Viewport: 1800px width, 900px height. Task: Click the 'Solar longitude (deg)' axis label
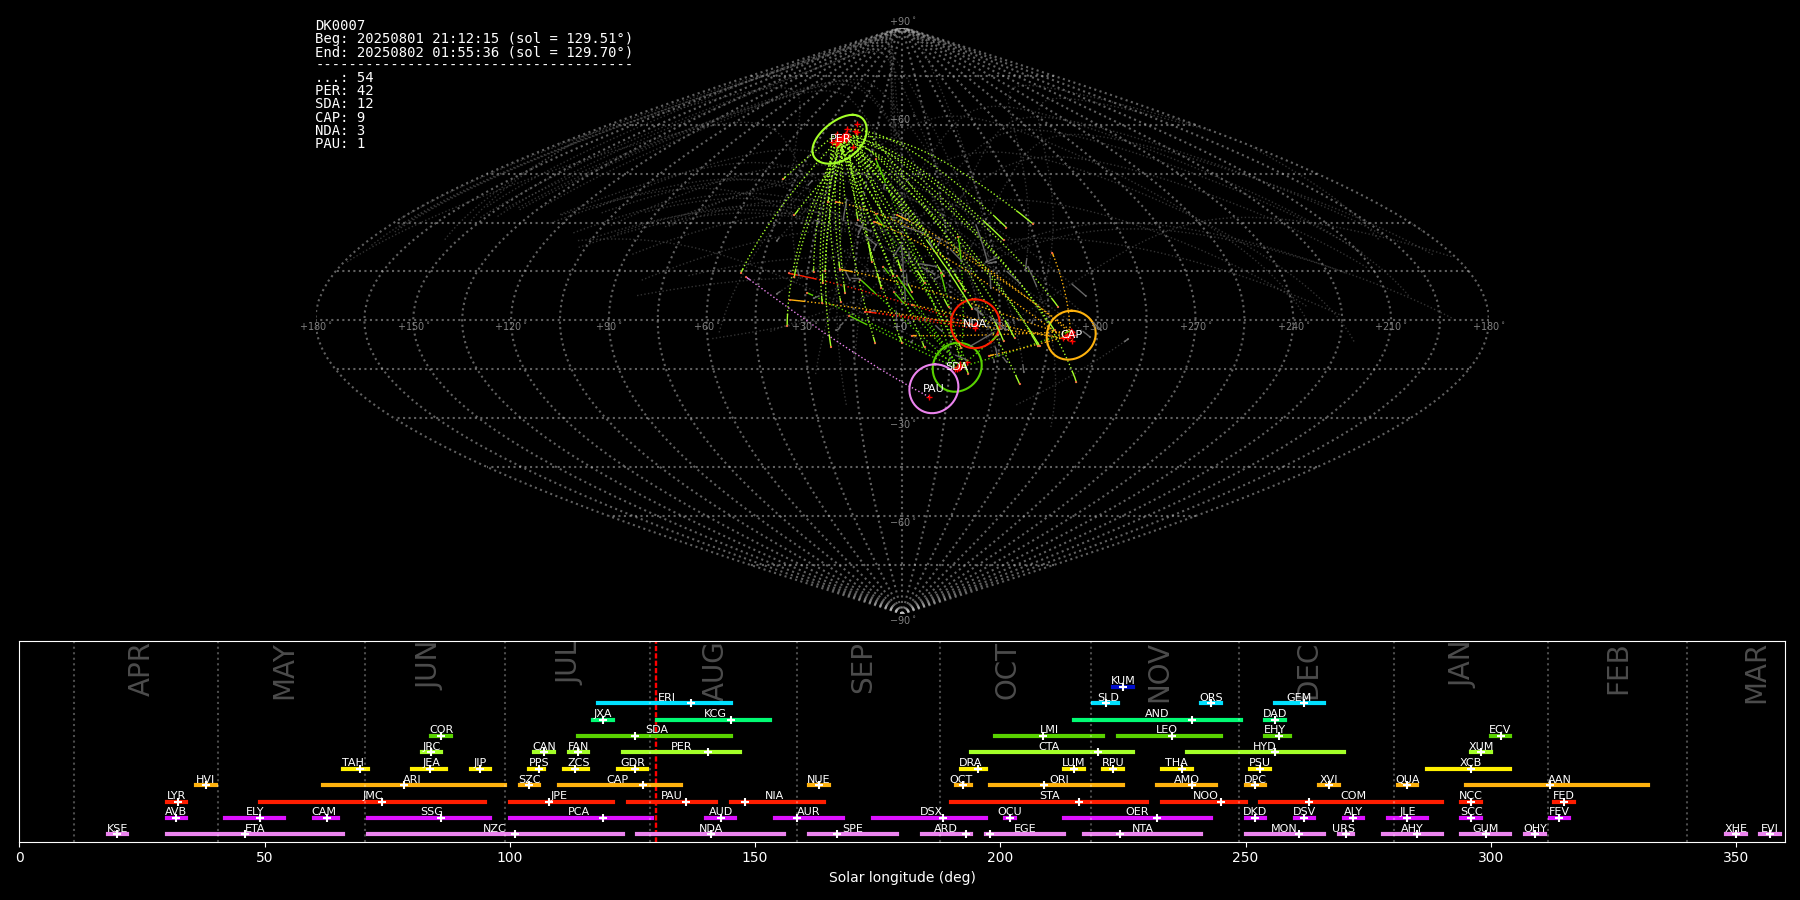click(x=902, y=878)
